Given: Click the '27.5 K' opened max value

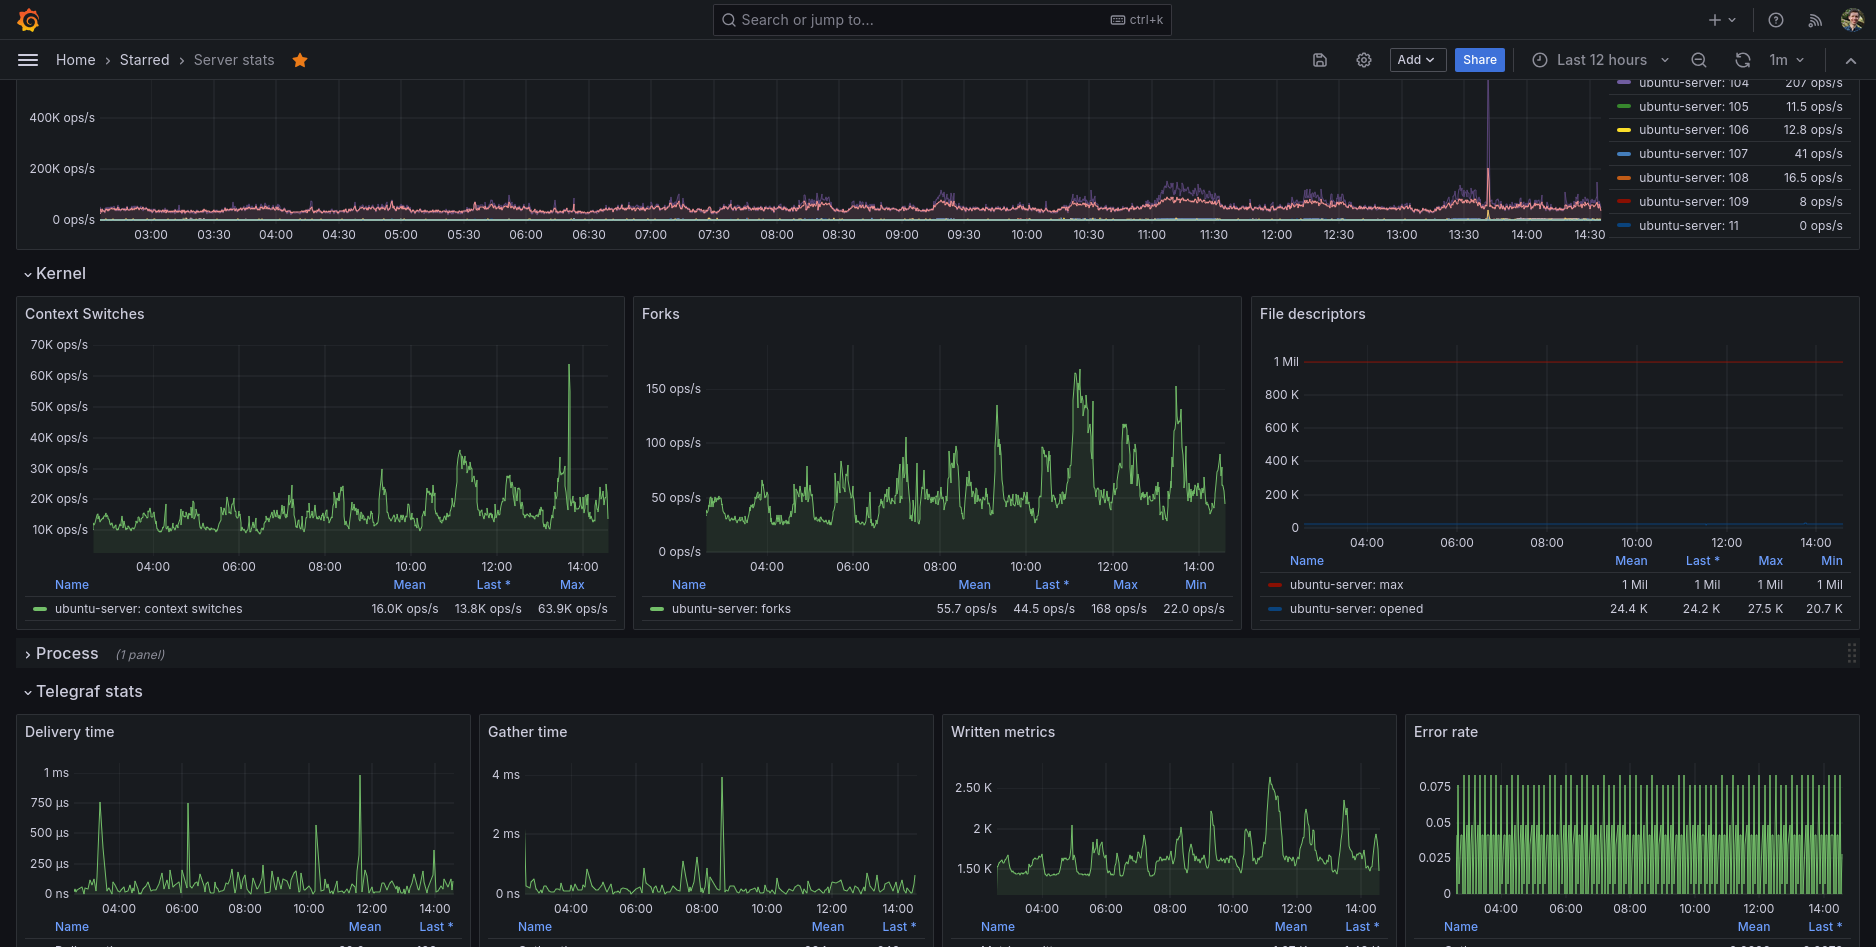Looking at the screenshot, I should (1766, 609).
